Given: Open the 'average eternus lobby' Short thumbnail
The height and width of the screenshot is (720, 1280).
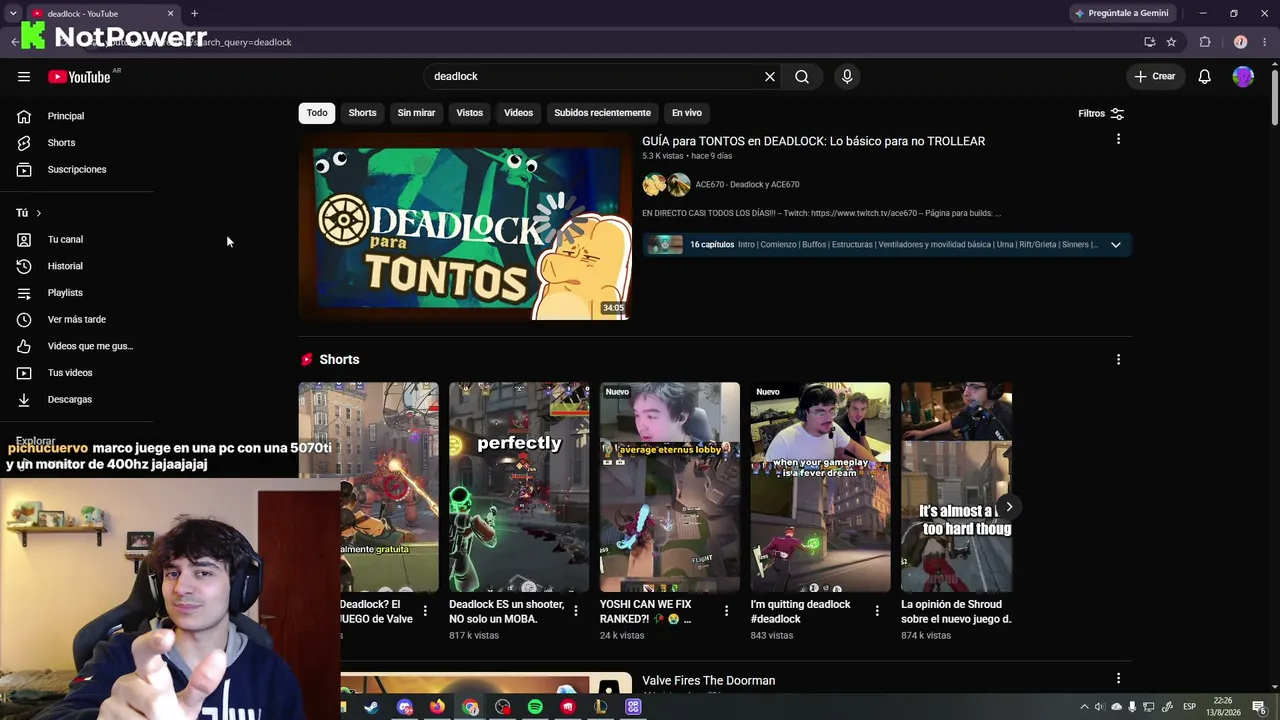Looking at the screenshot, I should click(670, 487).
